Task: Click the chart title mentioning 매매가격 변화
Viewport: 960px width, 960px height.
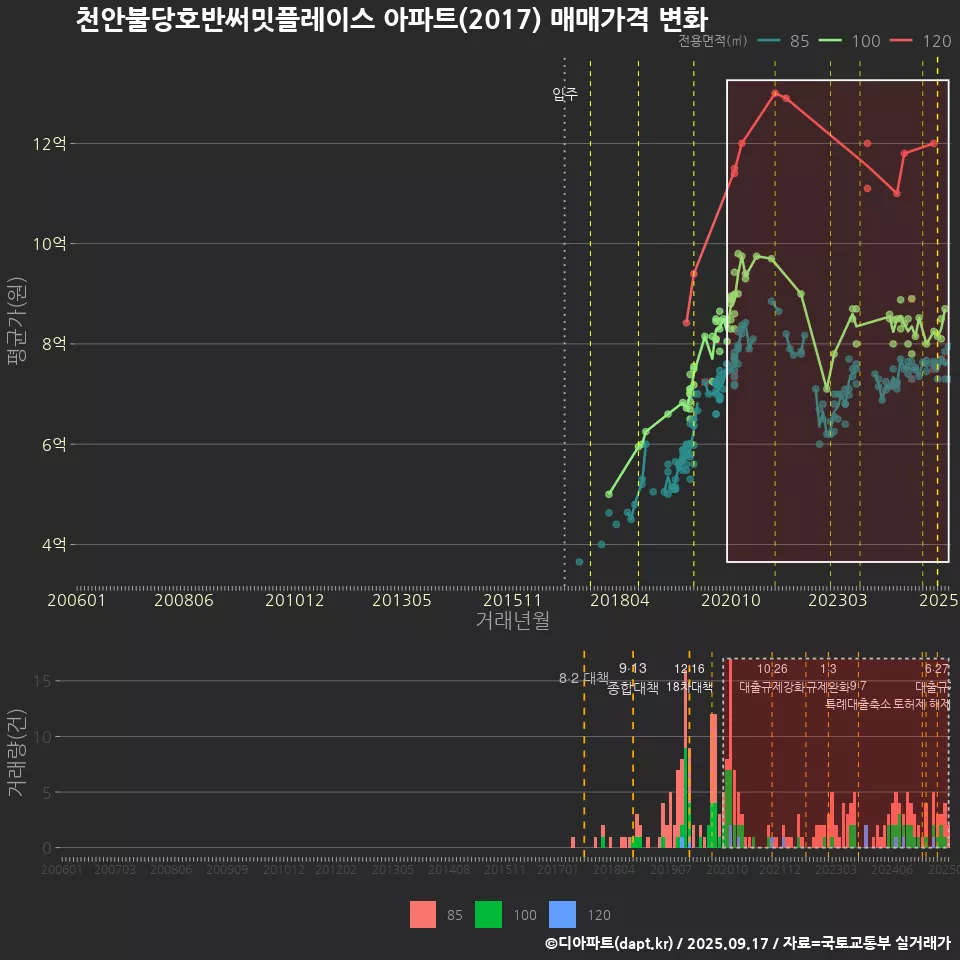Action: pyautogui.click(x=392, y=19)
